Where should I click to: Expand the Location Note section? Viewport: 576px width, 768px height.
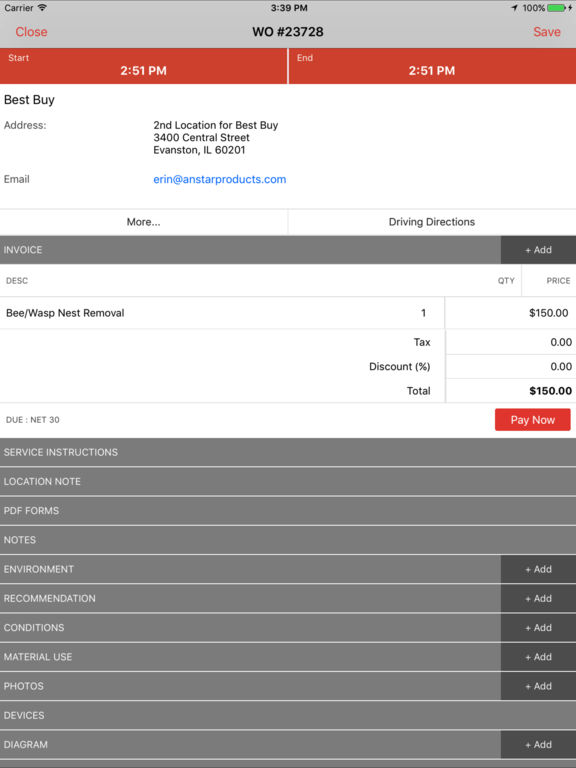(288, 481)
